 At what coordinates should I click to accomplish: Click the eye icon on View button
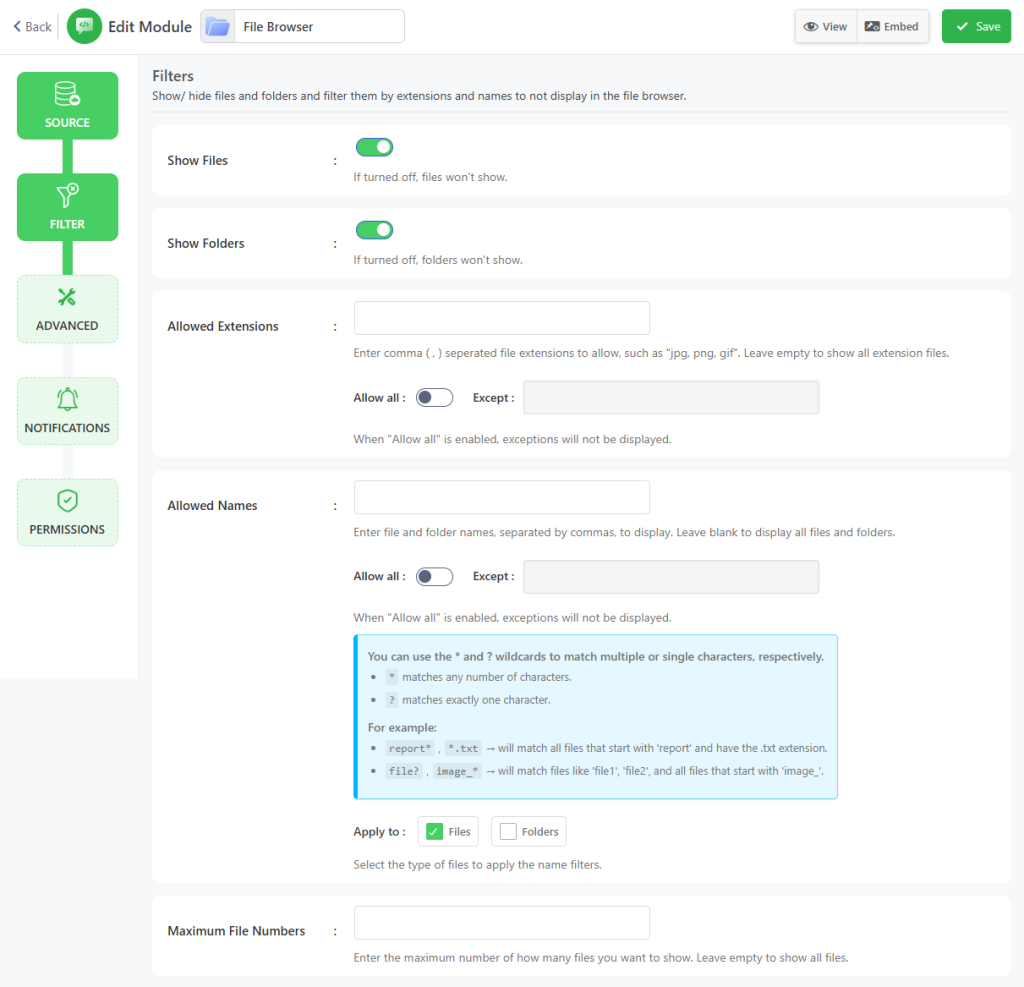pos(811,27)
